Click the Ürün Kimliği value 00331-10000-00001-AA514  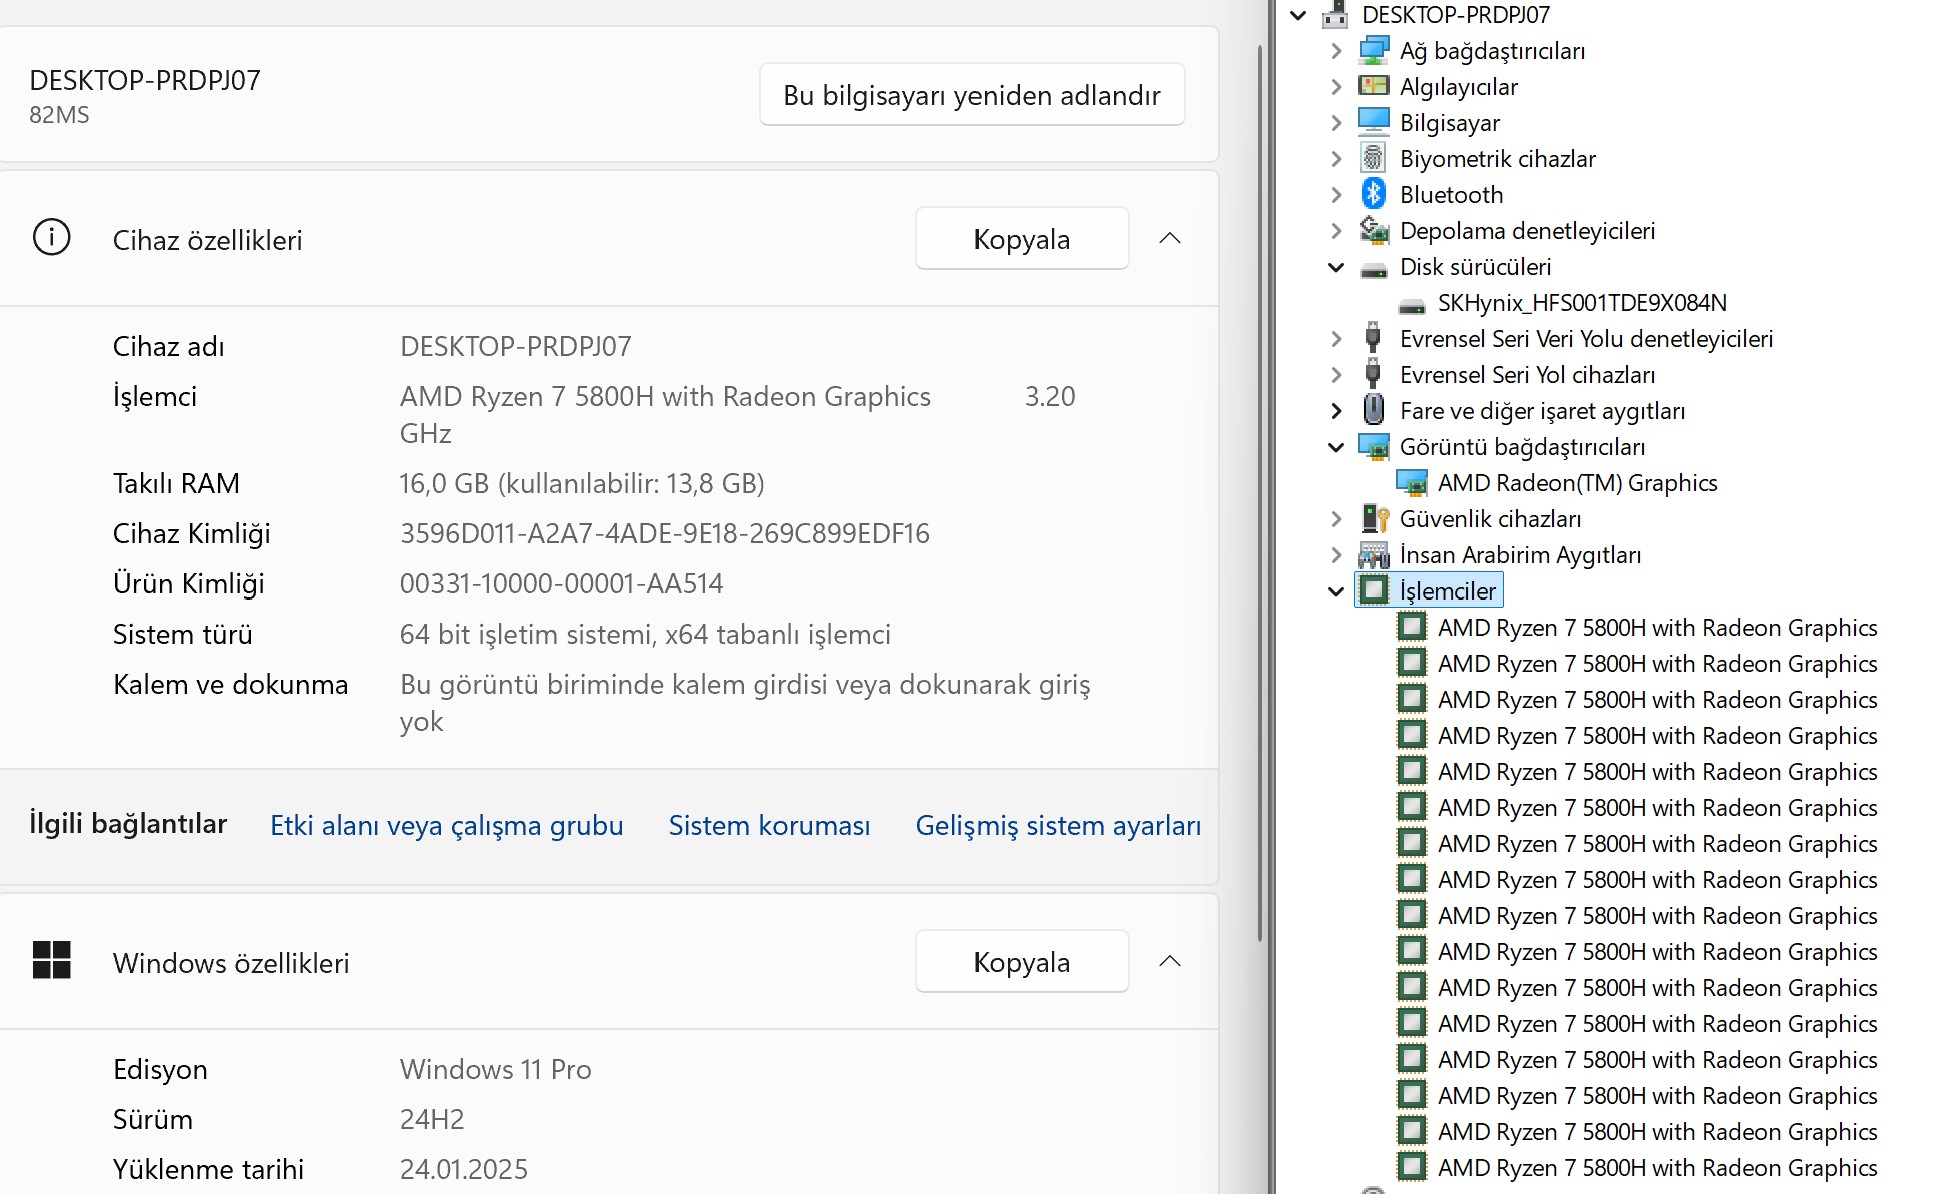[561, 583]
